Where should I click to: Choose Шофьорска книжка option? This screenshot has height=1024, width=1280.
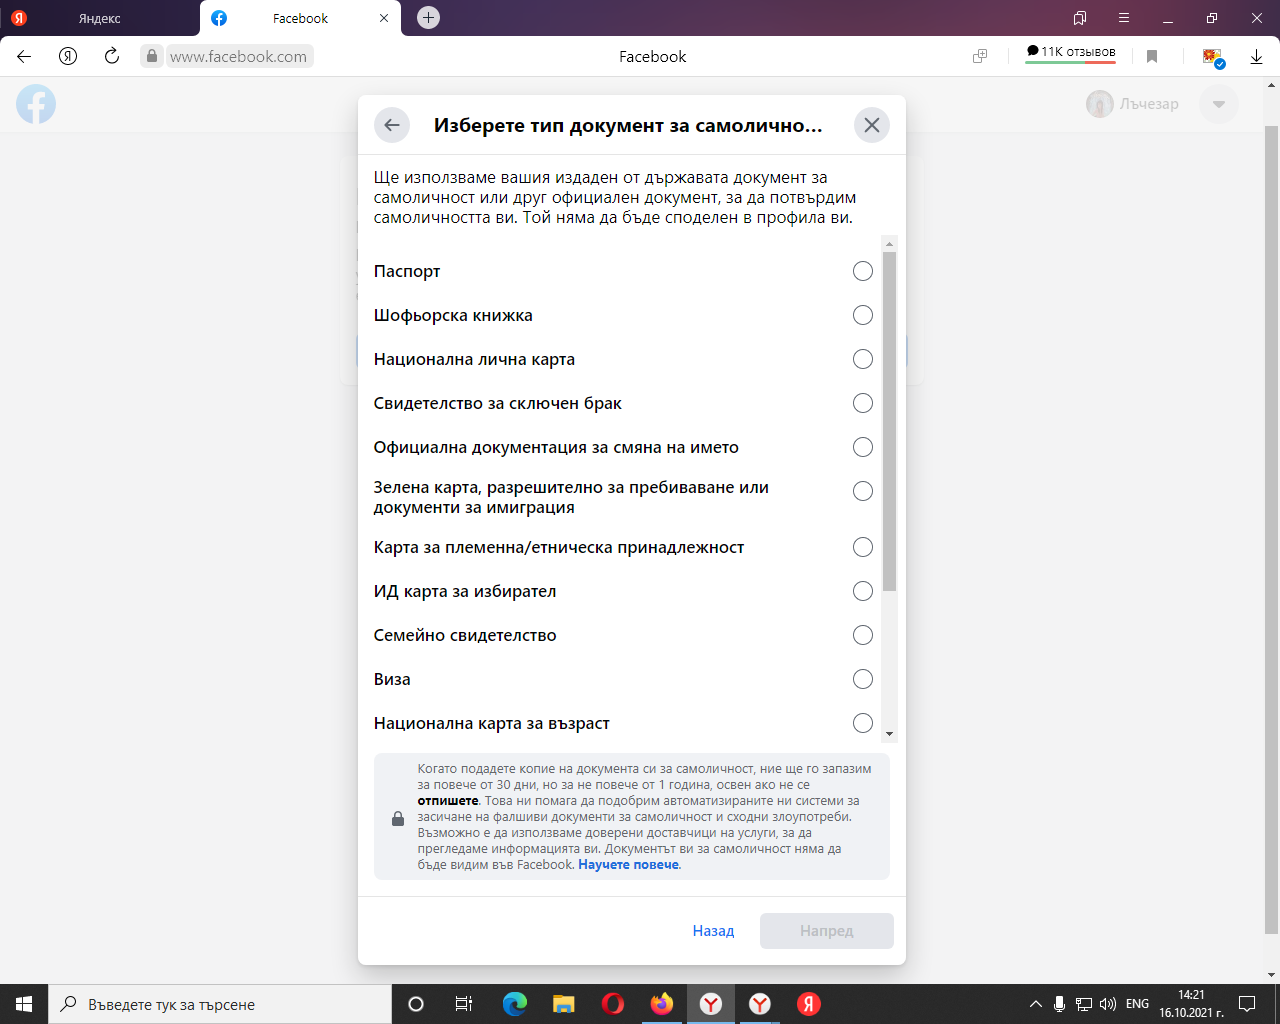(x=862, y=315)
